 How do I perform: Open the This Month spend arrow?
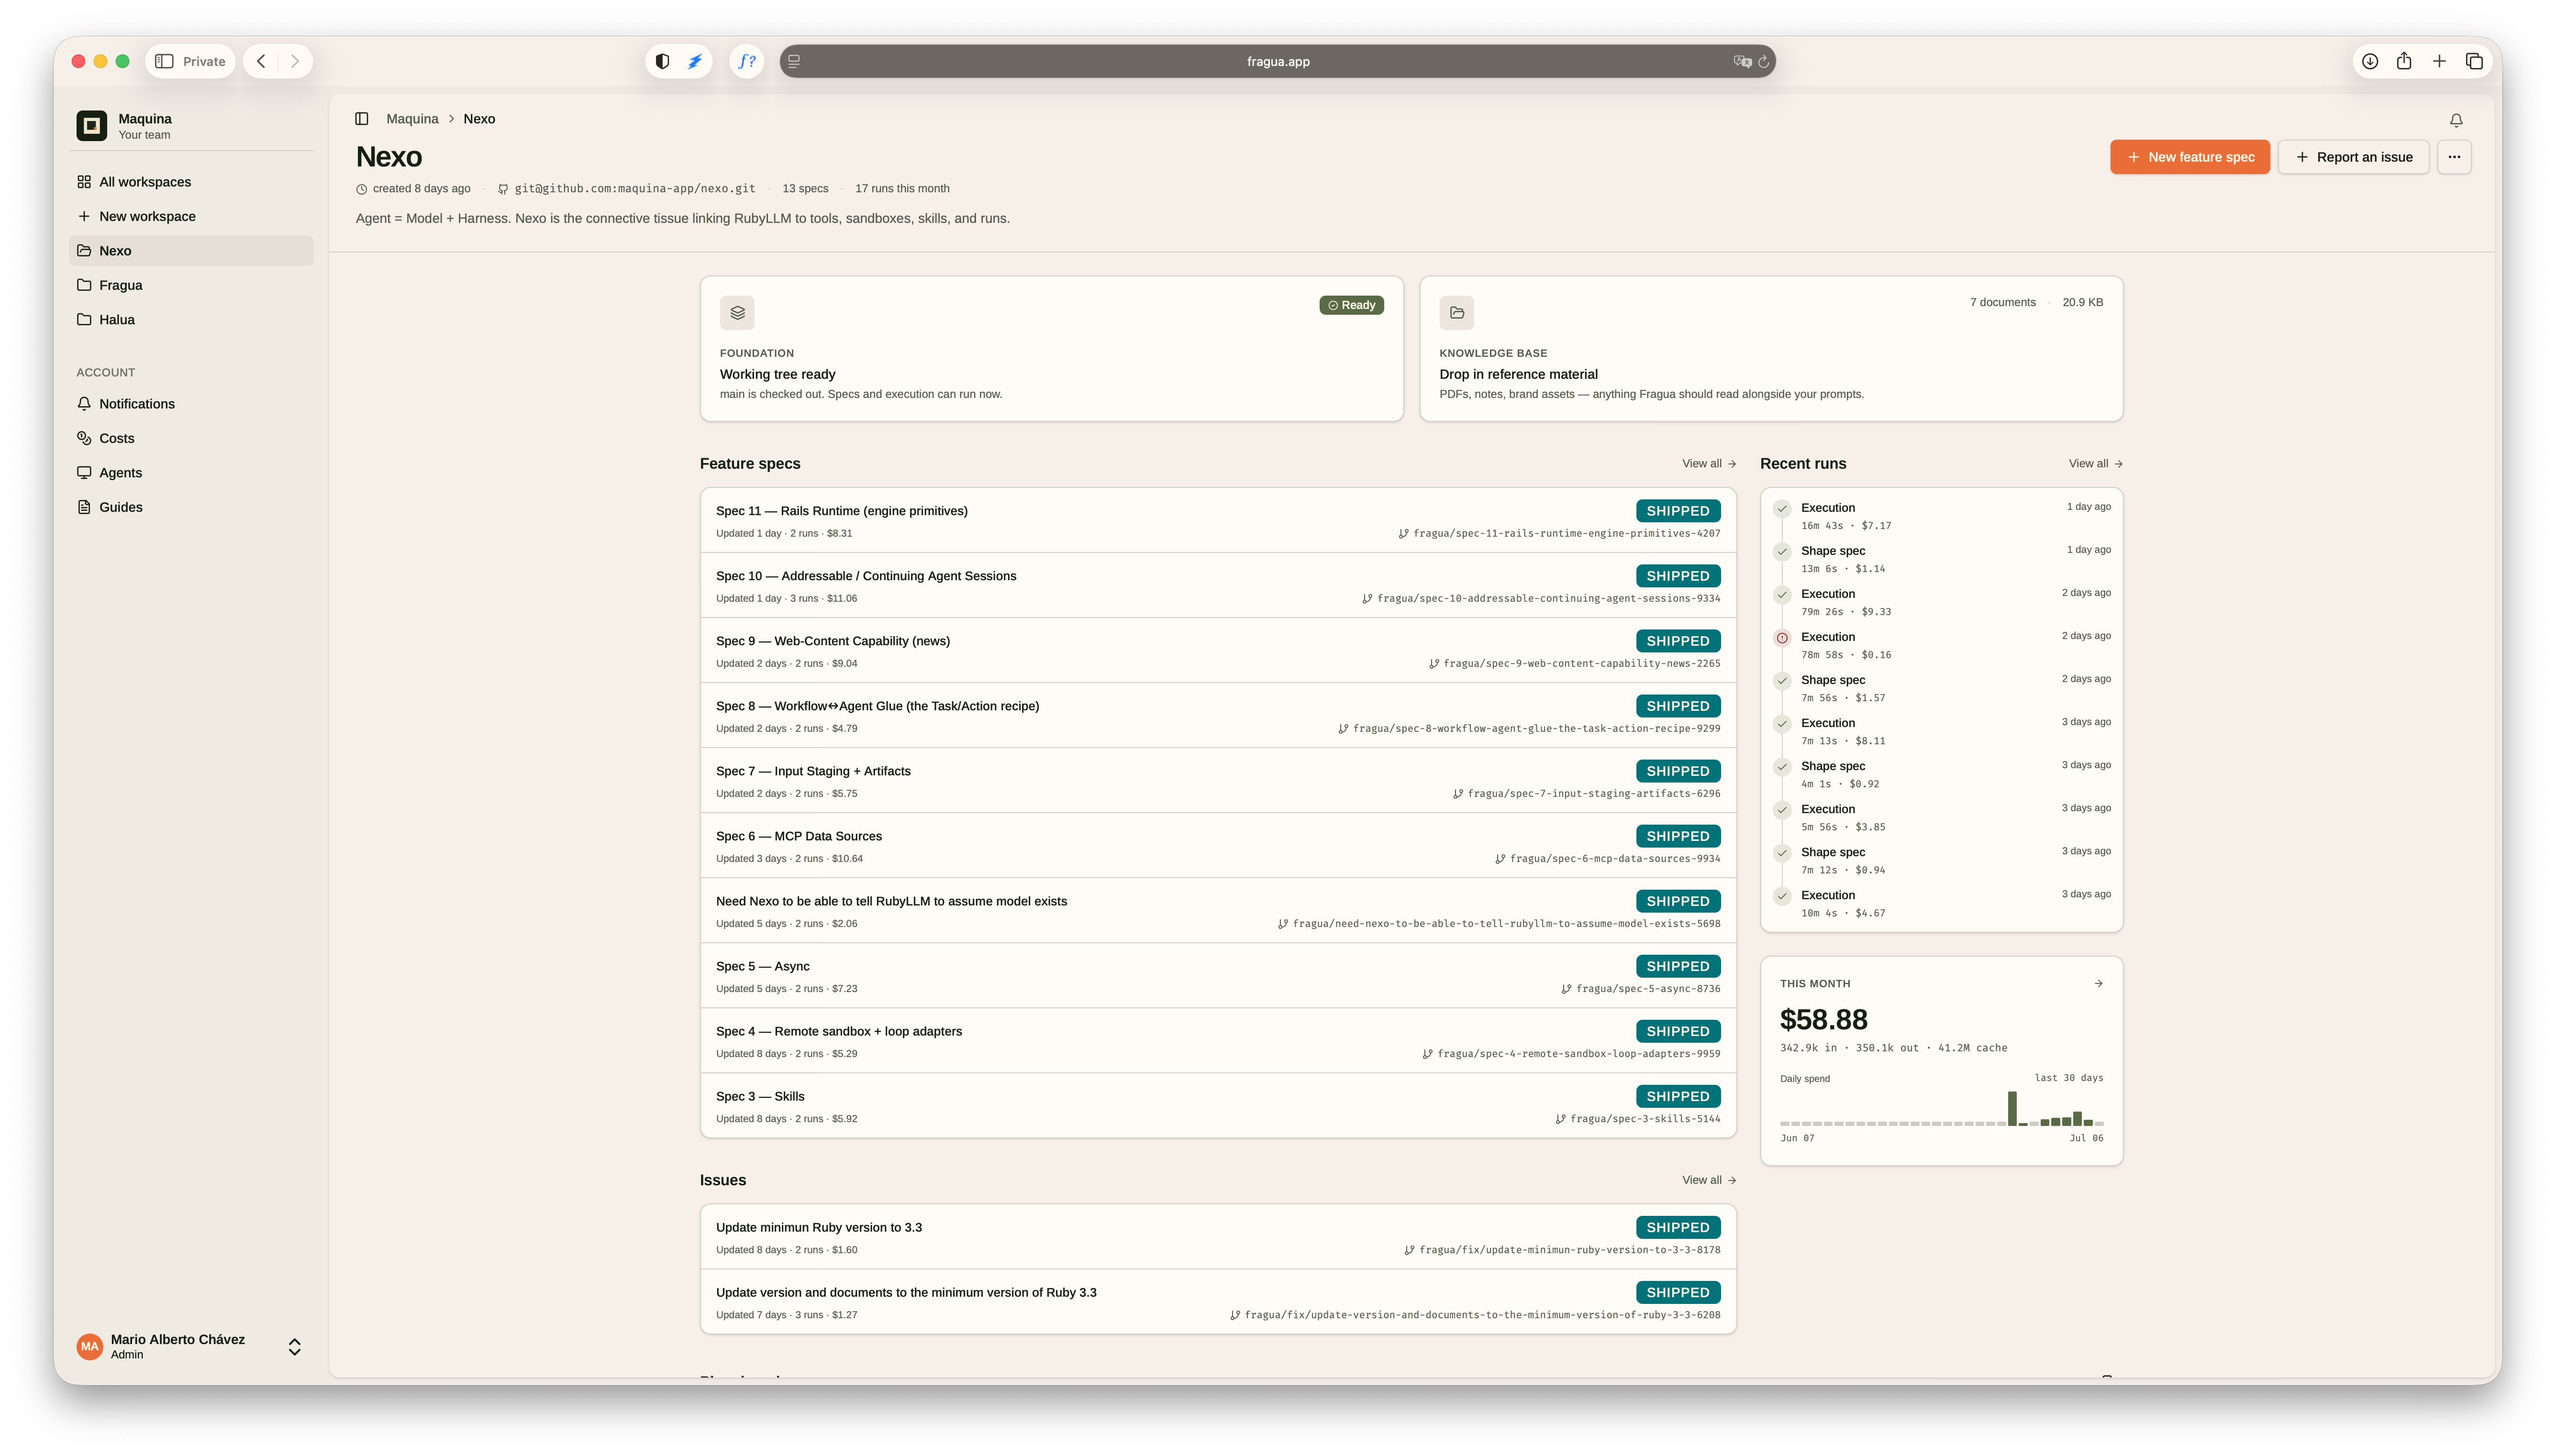pos(2097,983)
